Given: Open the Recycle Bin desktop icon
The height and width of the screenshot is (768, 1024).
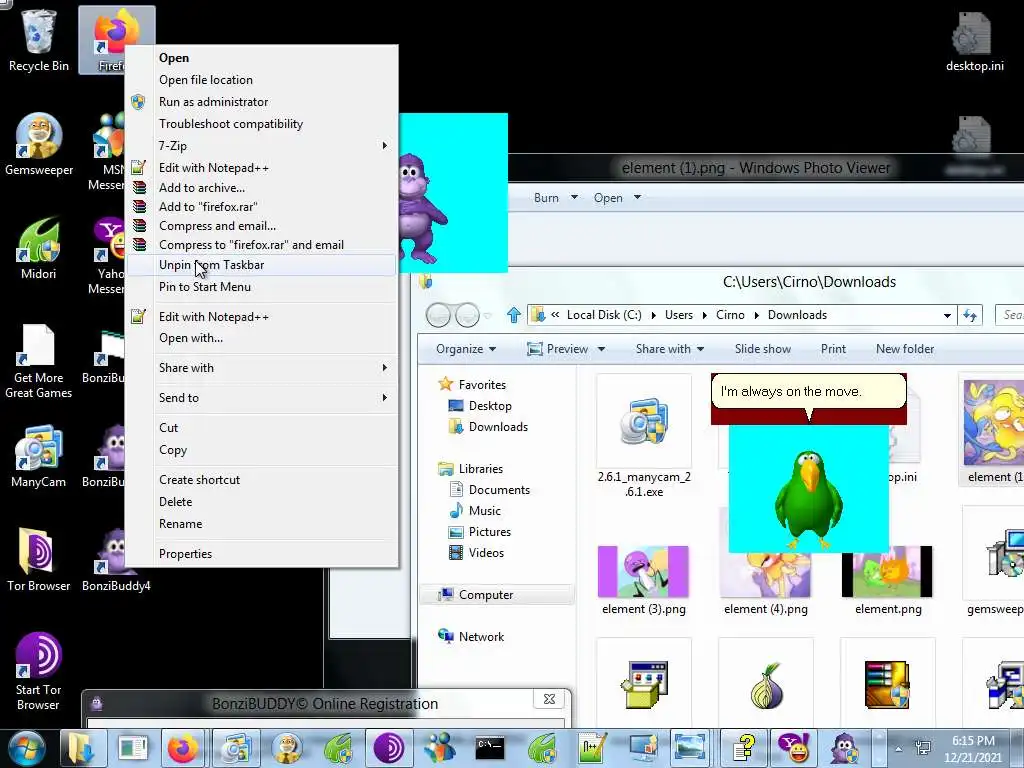Looking at the screenshot, I should coord(39,40).
